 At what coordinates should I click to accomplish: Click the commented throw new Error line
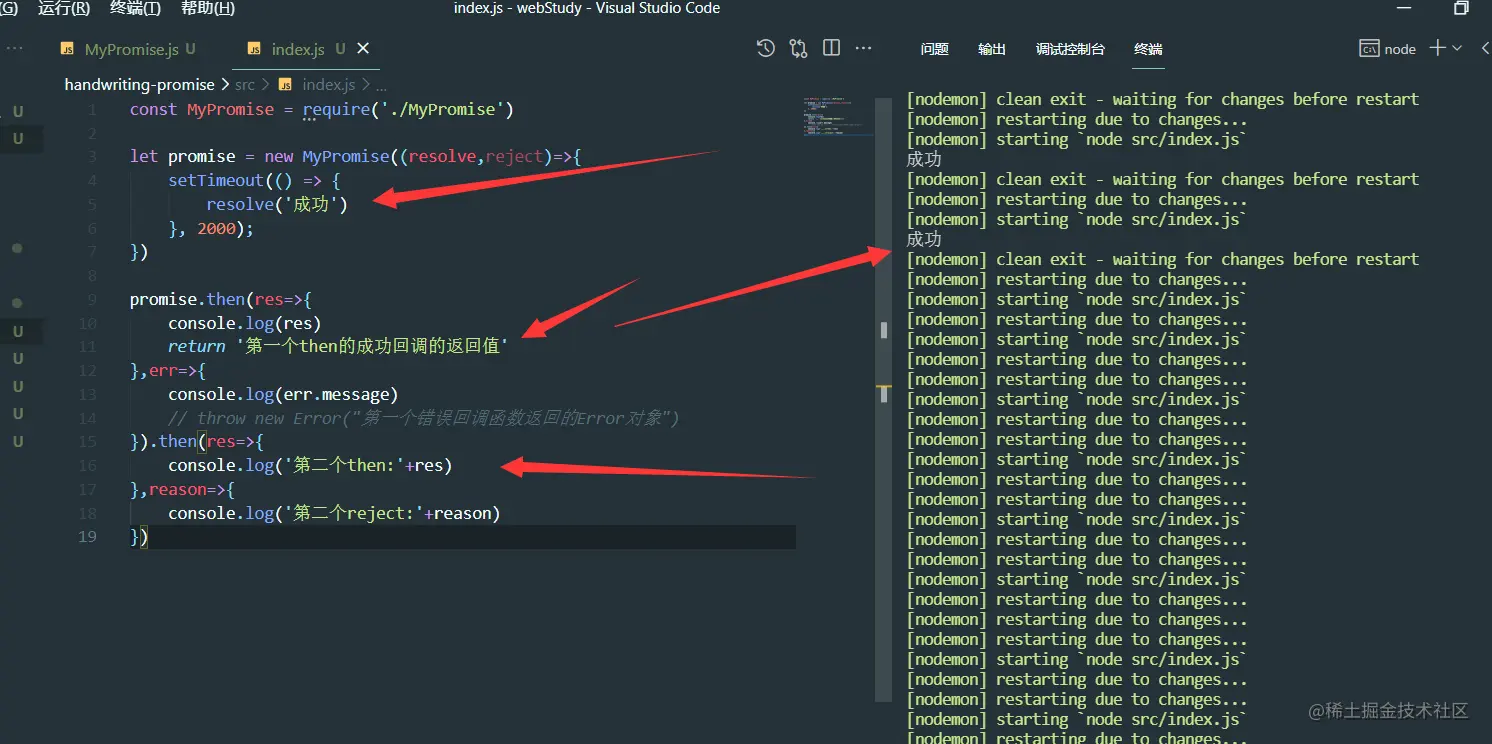coord(424,418)
